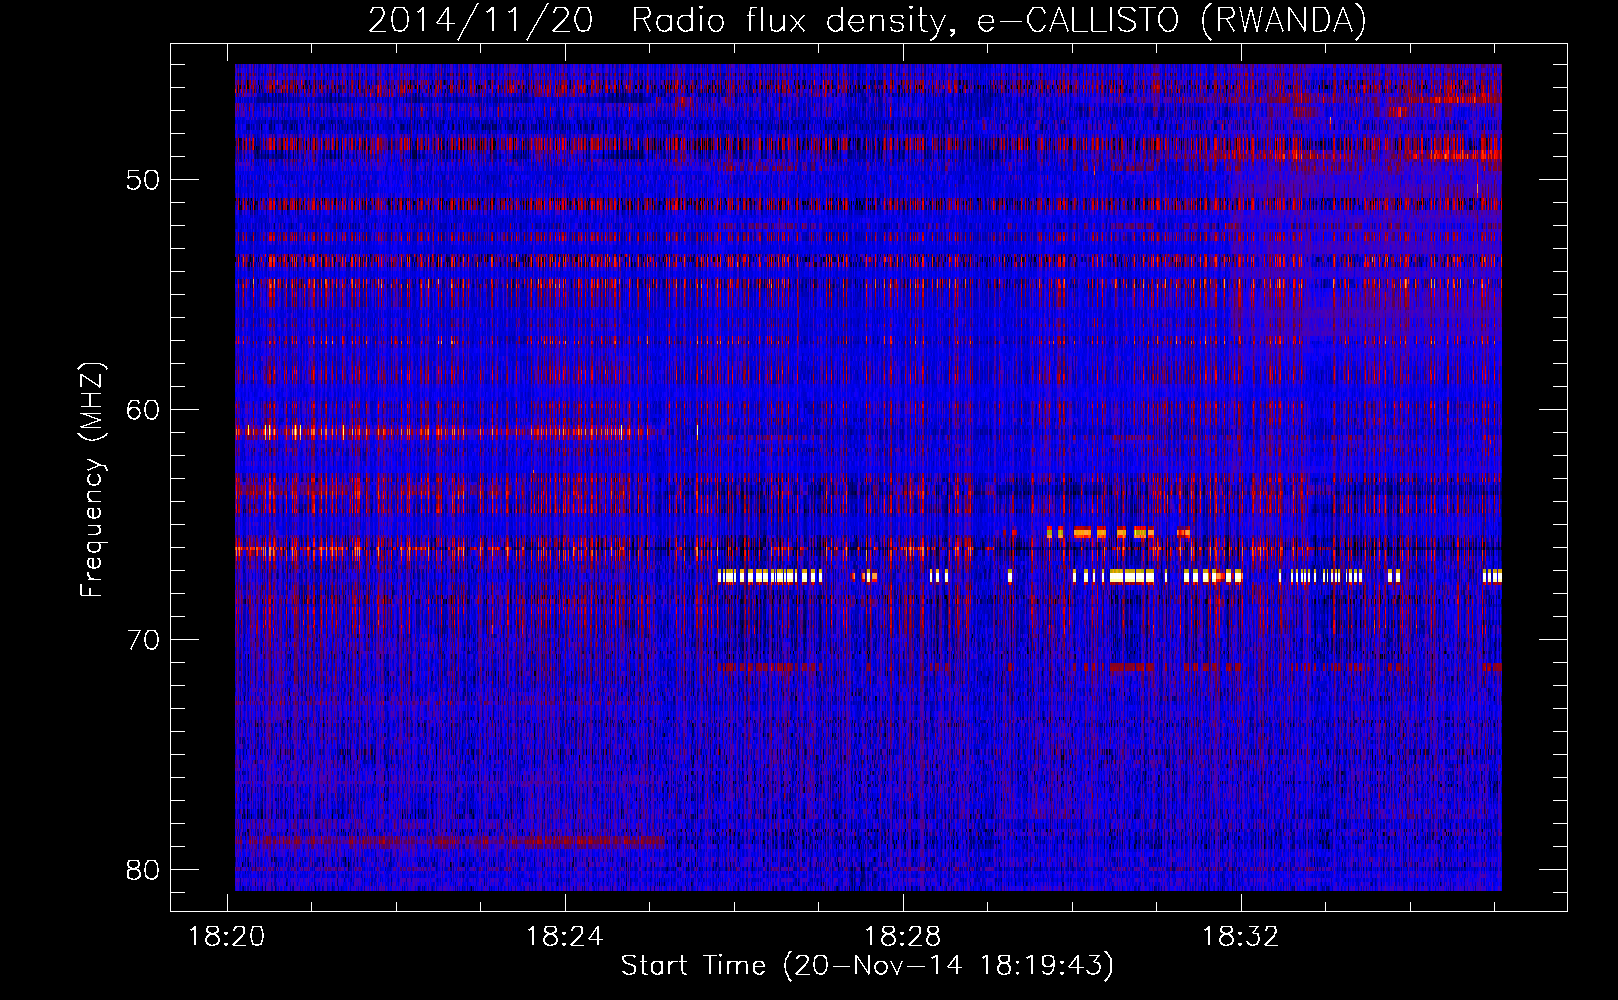Click the '60' frequency tick label
Image resolution: width=1618 pixels, height=1000 pixels.
point(143,410)
